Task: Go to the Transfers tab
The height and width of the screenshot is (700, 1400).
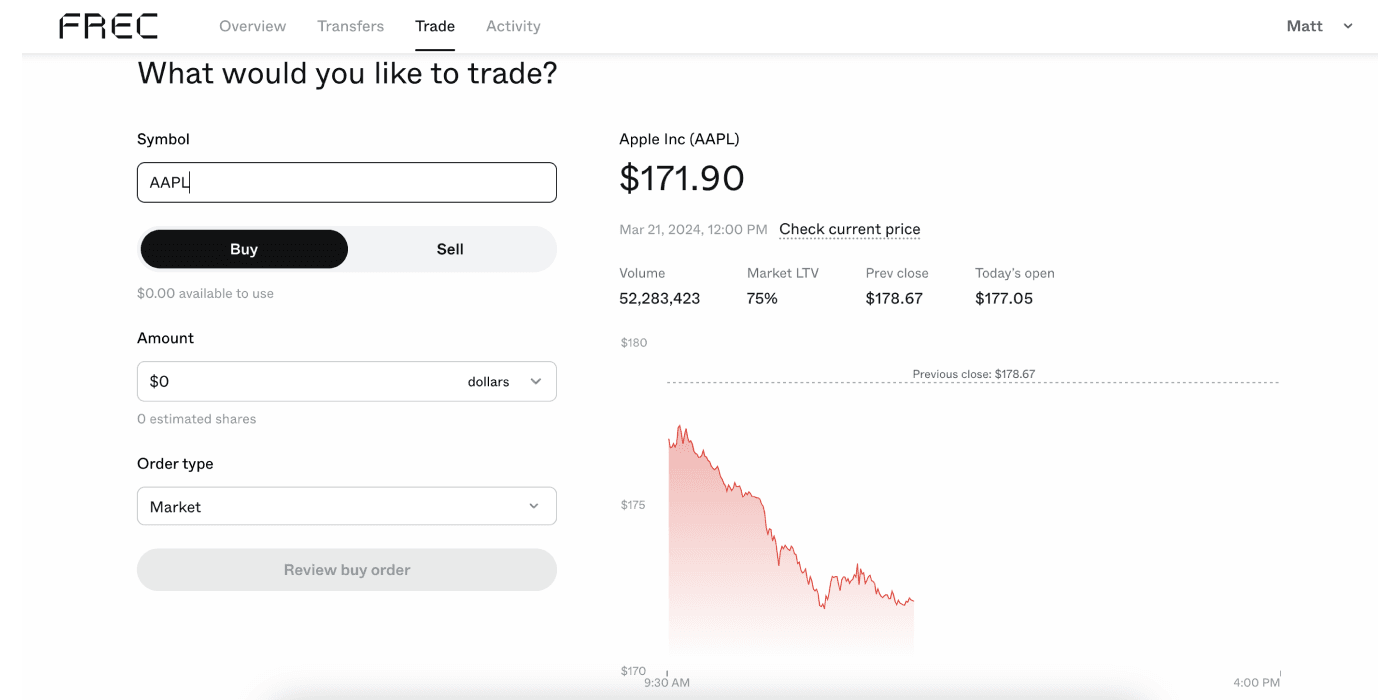Action: tap(350, 26)
